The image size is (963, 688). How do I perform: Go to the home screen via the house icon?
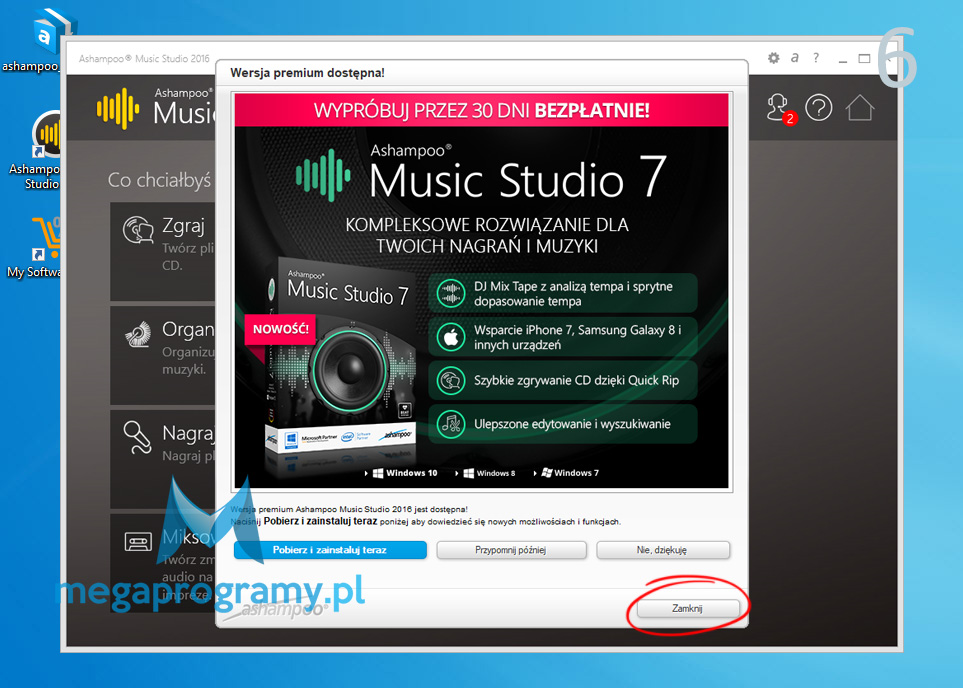coord(859,108)
